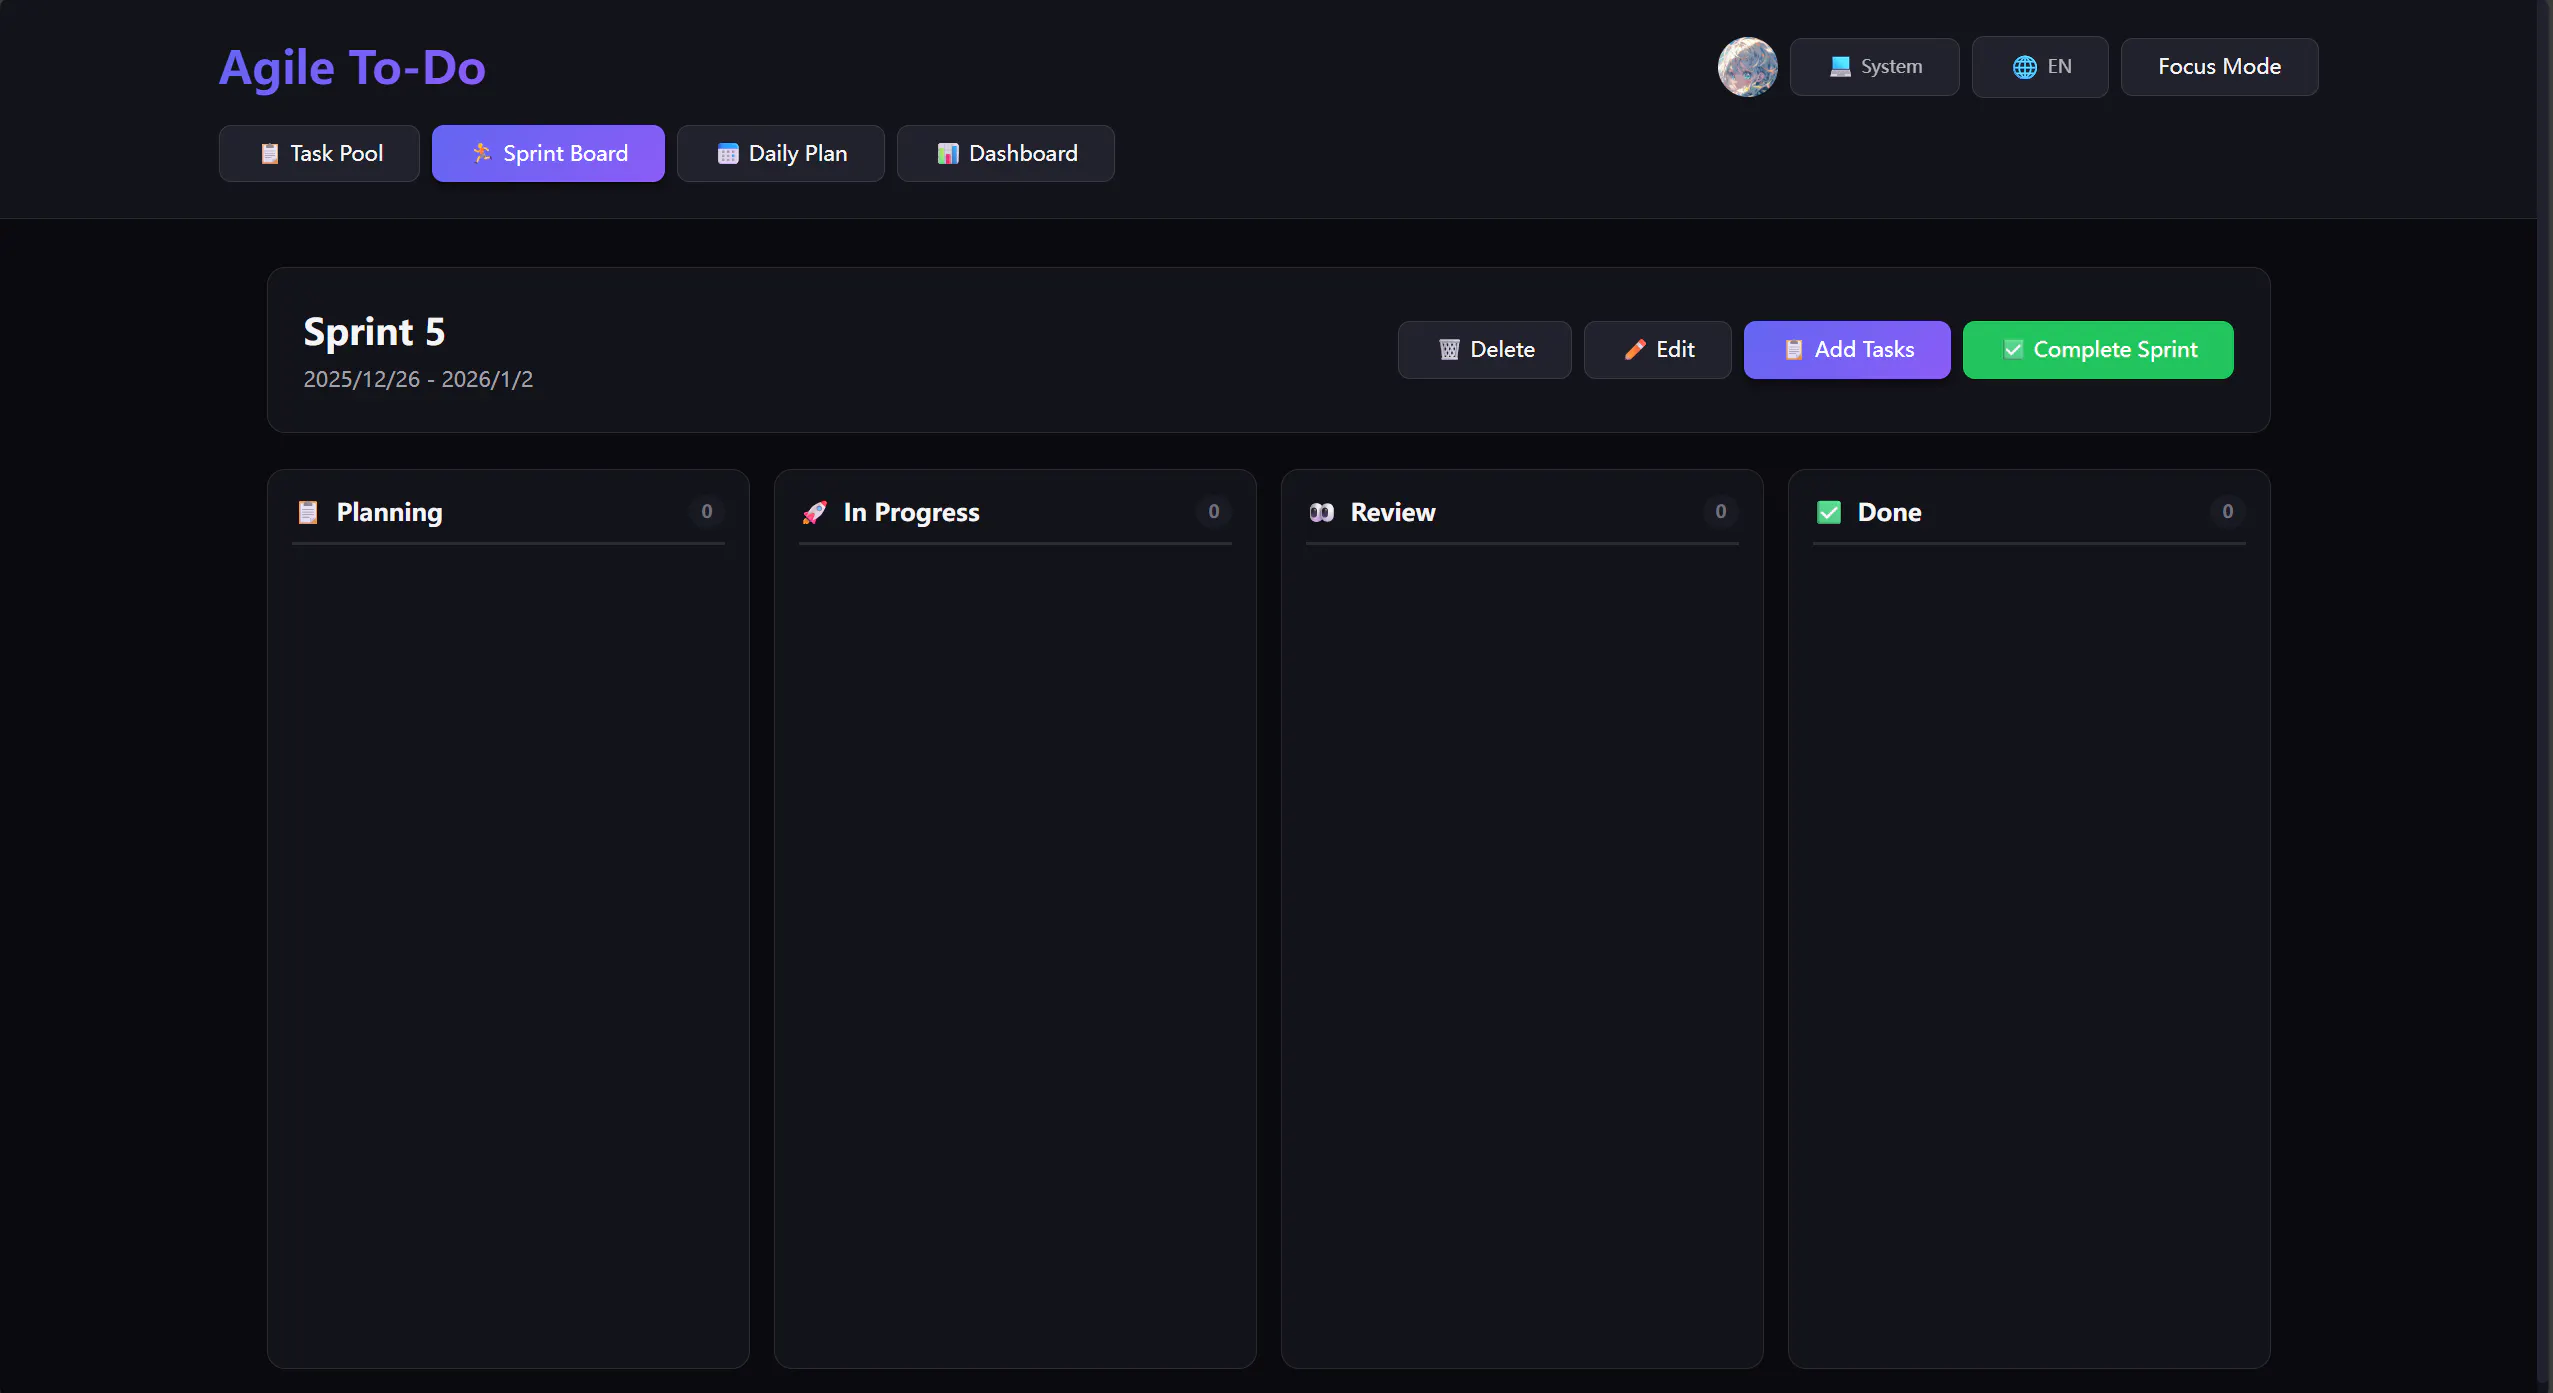Delete the Sprint 5 sprint
This screenshot has height=1393, width=2553.
click(x=1484, y=350)
